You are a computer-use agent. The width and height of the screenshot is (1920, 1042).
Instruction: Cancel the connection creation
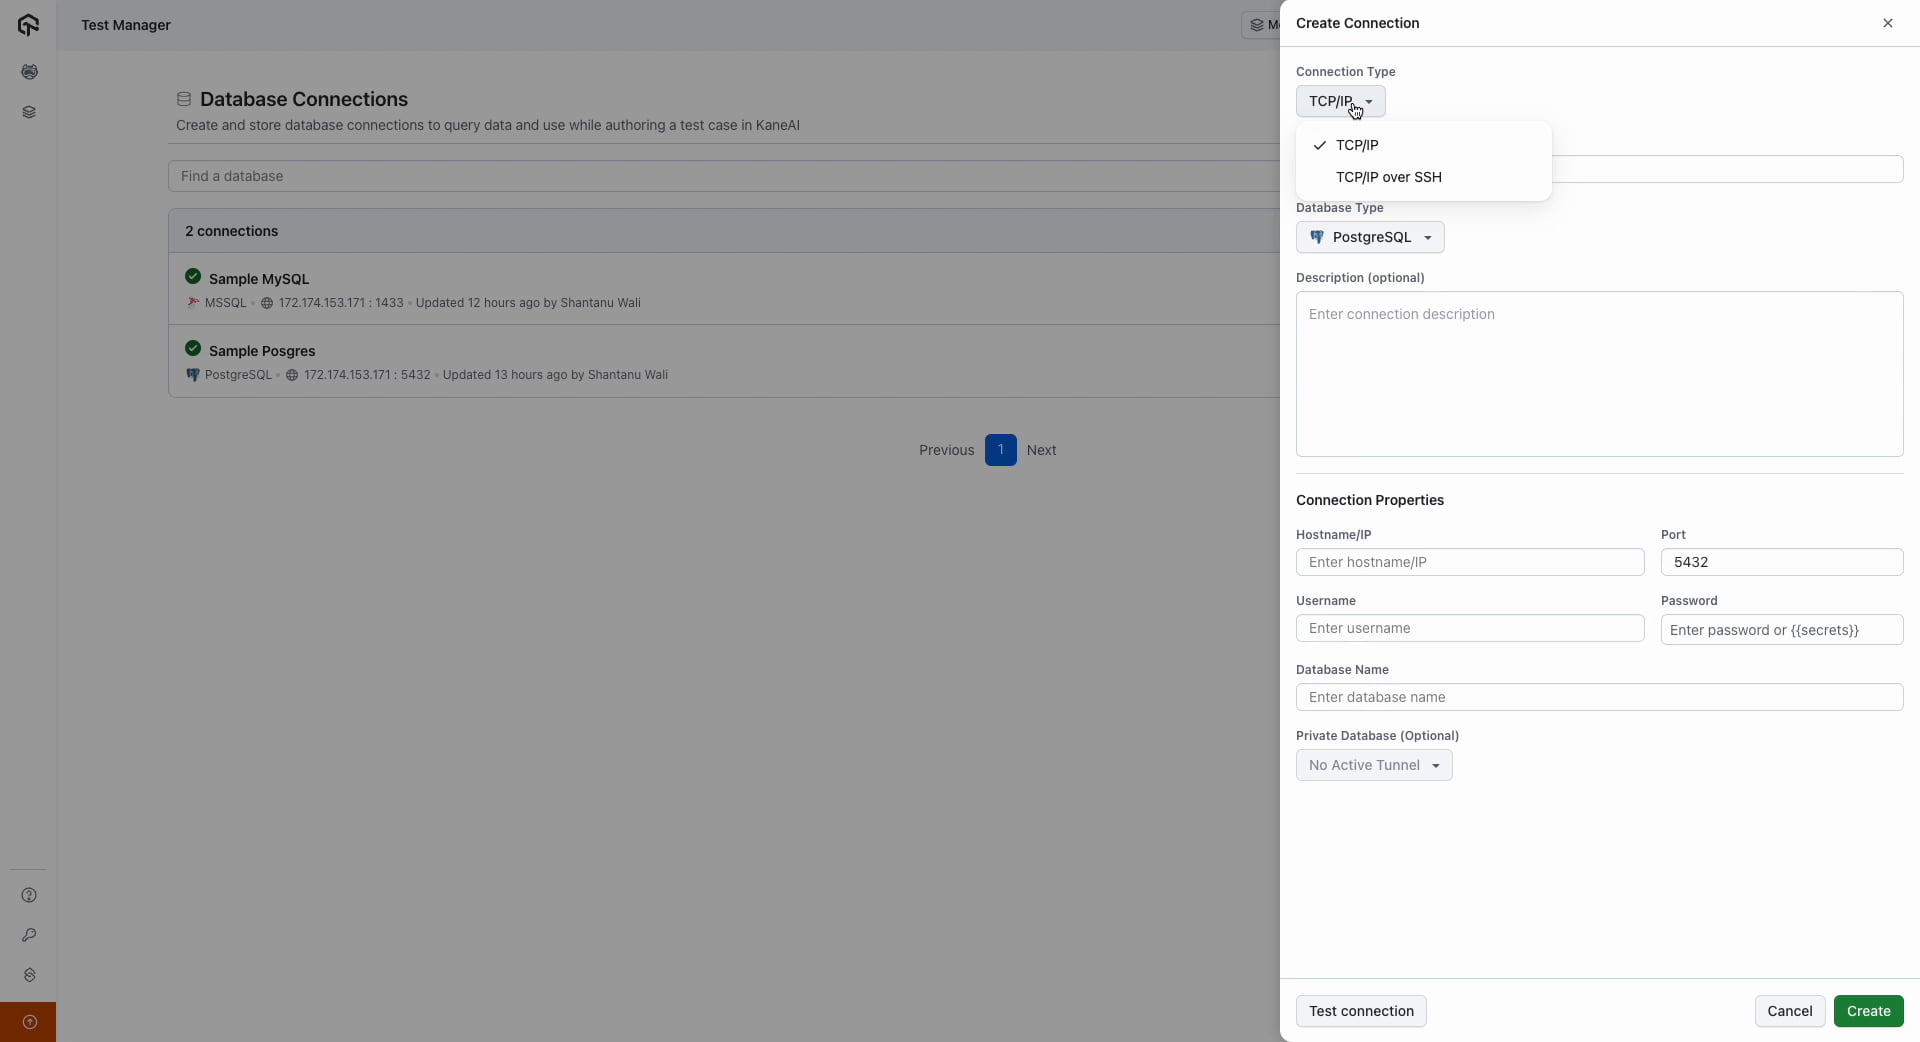click(1789, 1011)
